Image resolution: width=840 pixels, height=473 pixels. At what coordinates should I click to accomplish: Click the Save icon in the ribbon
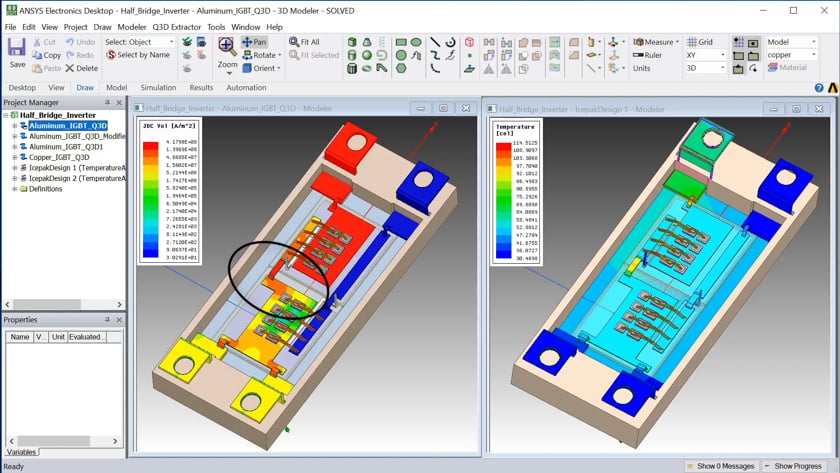(x=17, y=47)
